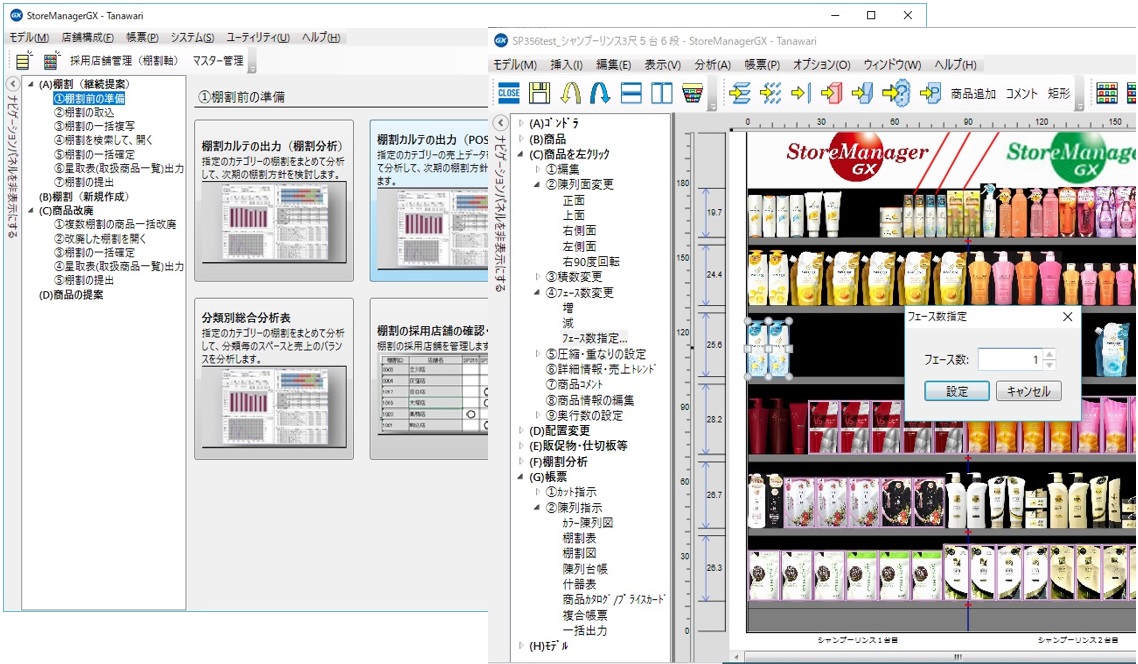Increase face count with the up stepper
This screenshot has width=1138, height=664.
(1049, 353)
